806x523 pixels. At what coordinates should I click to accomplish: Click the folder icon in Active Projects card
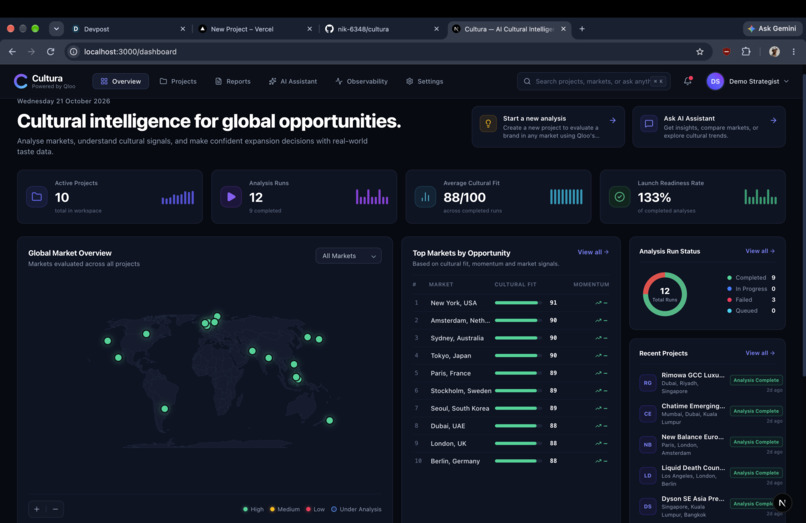[x=37, y=196]
